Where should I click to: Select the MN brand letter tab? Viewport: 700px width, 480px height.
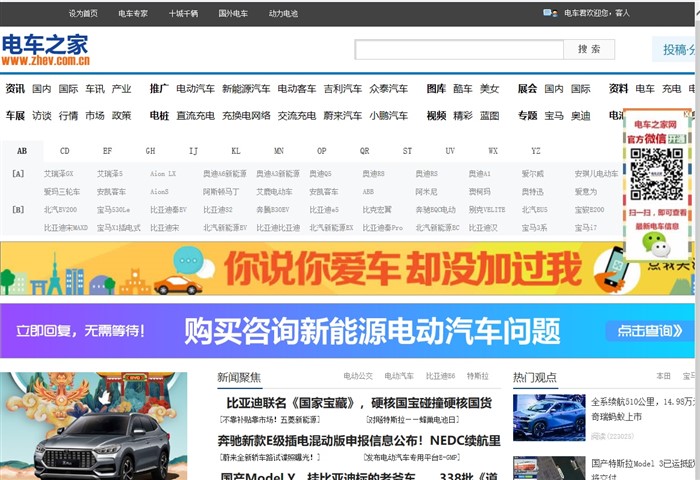click(279, 151)
